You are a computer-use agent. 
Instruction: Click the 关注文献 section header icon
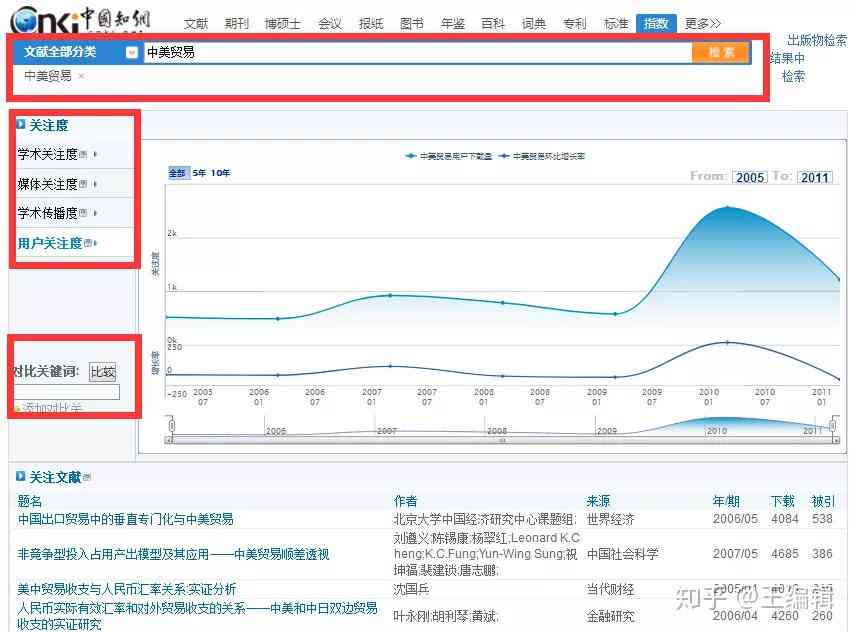tap(21, 476)
